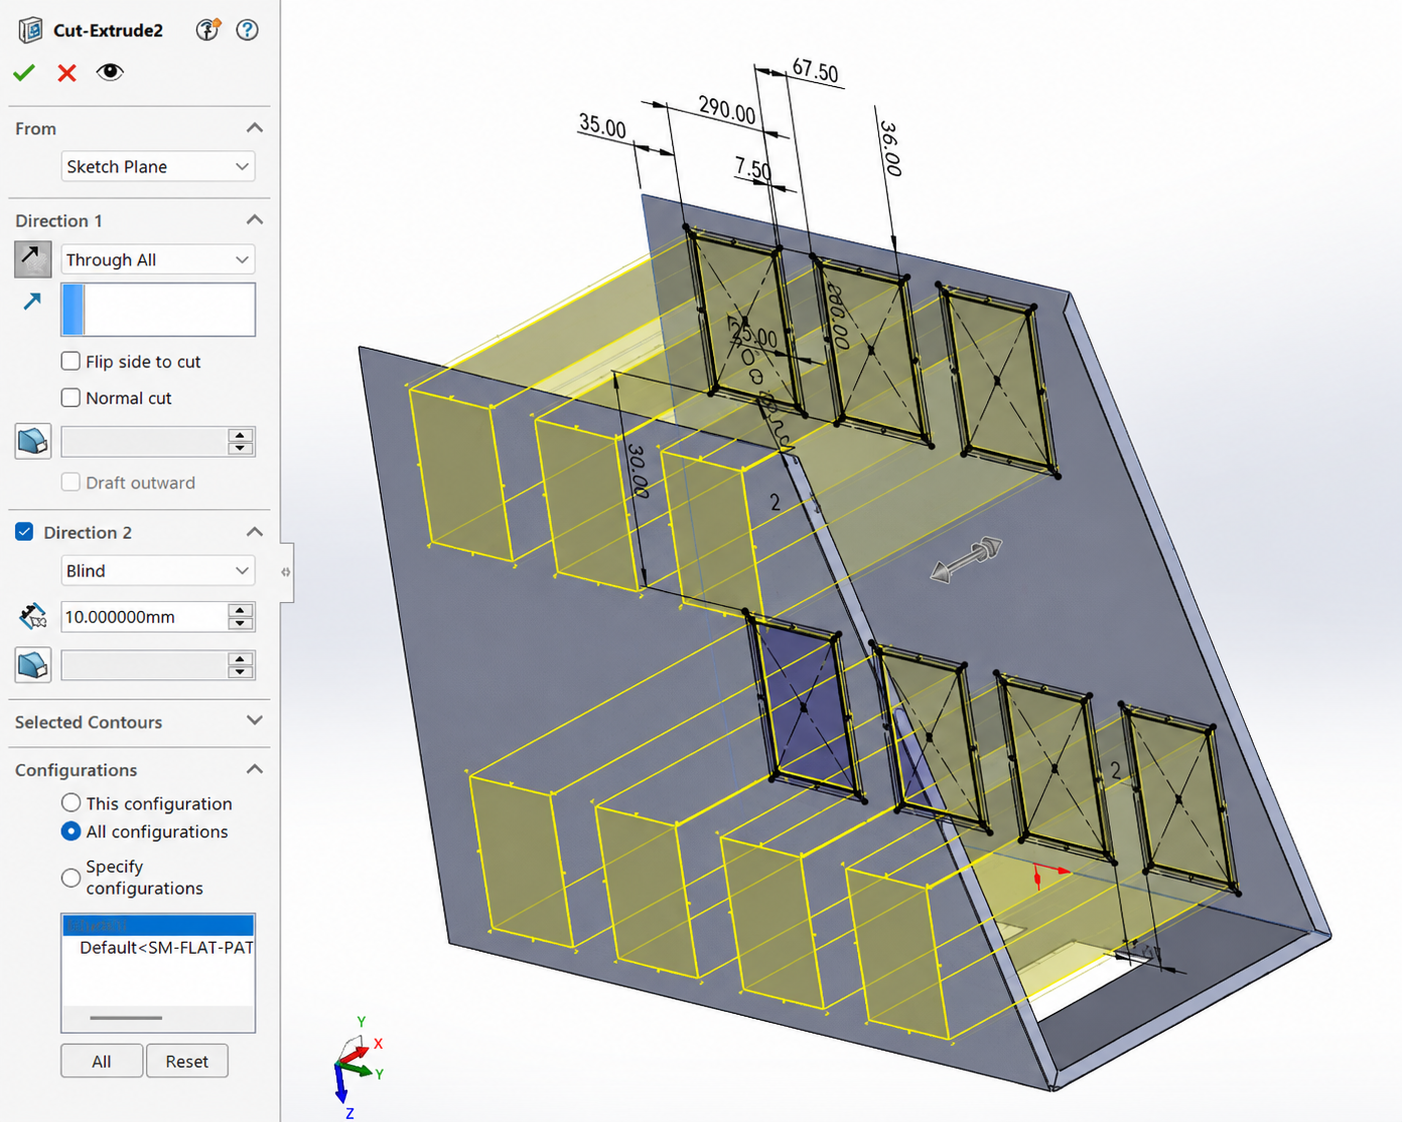Screen dimensions: 1402x1122
Task: Open the feature tips icon beside help
Action: pos(208,30)
